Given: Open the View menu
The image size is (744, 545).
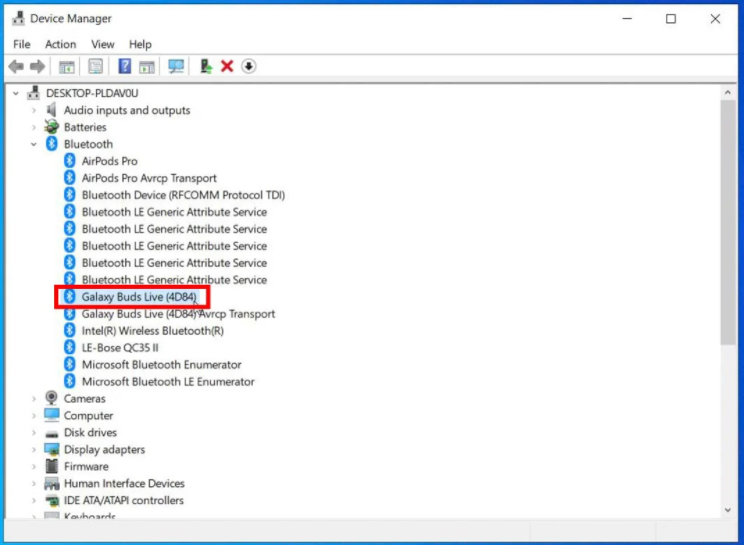Looking at the screenshot, I should click(x=103, y=44).
